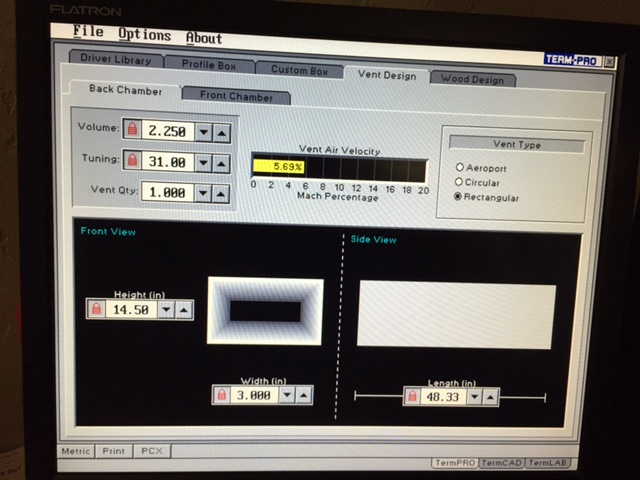Toggle the Width lock icon
Viewport: 640px width, 480px height.
pyautogui.click(x=222, y=395)
